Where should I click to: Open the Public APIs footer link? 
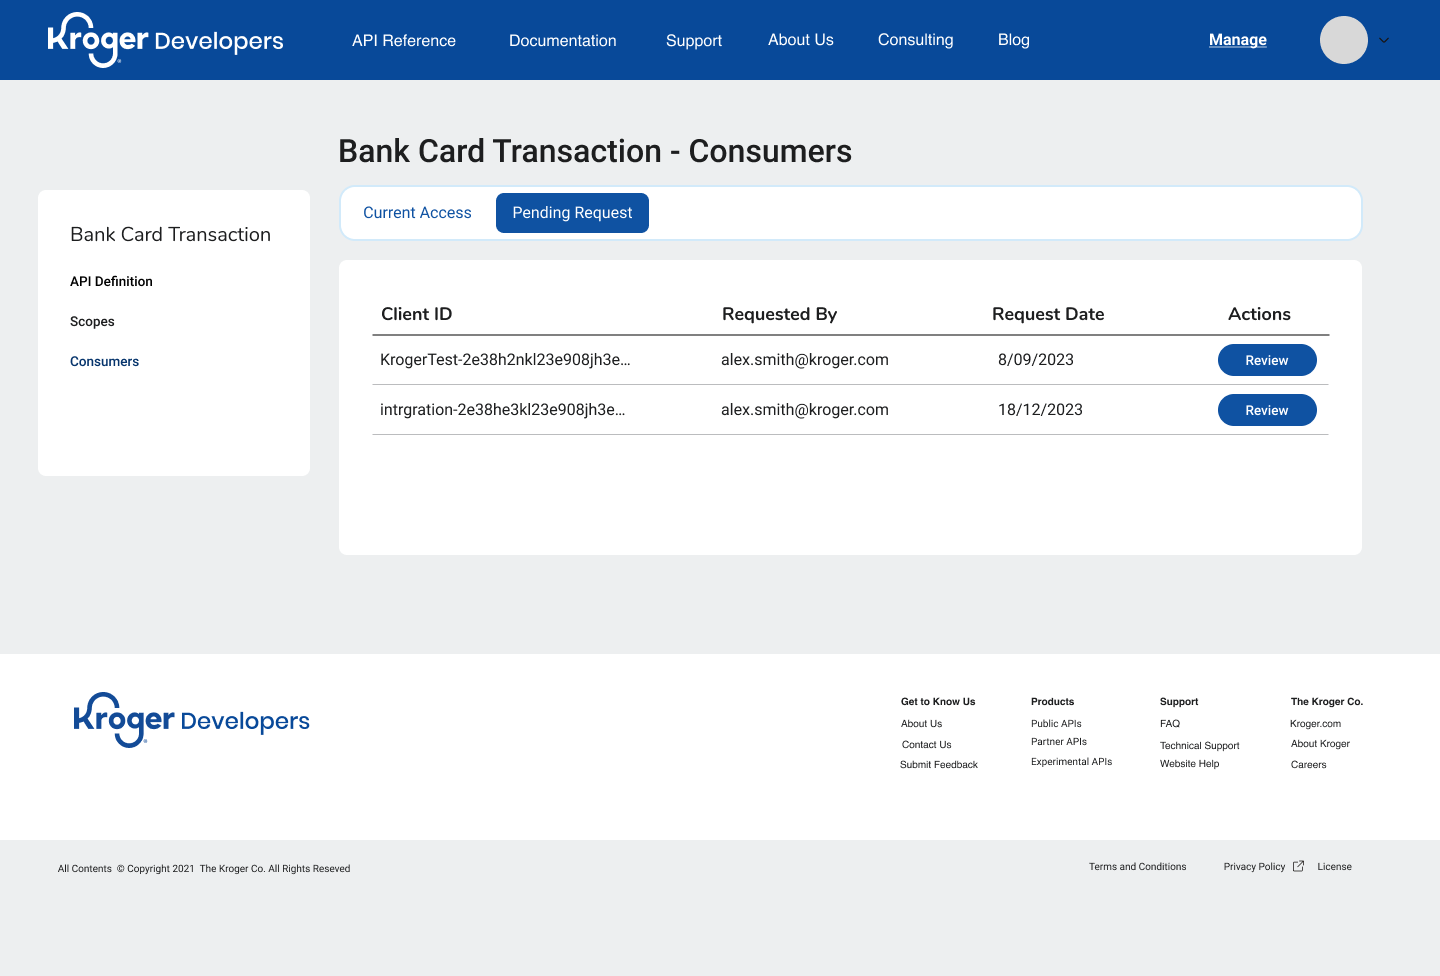click(x=1056, y=724)
